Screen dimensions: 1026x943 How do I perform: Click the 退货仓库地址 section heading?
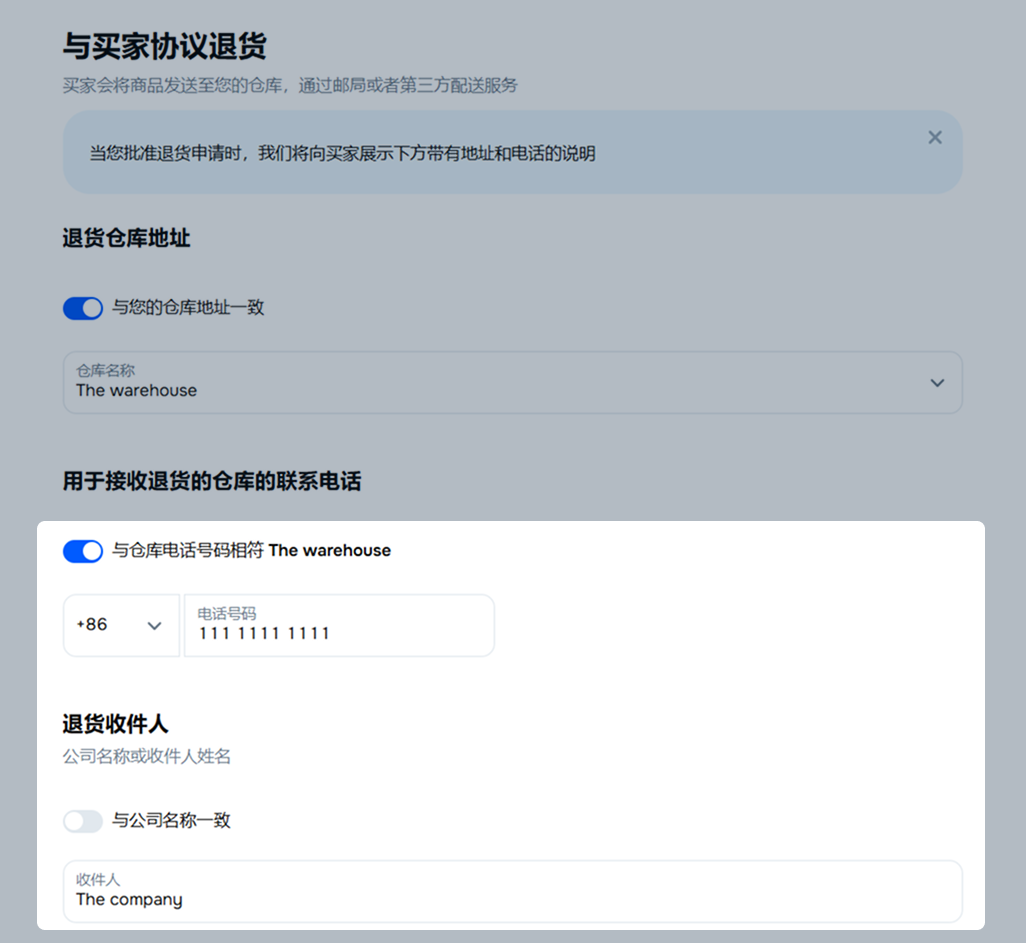coord(126,238)
